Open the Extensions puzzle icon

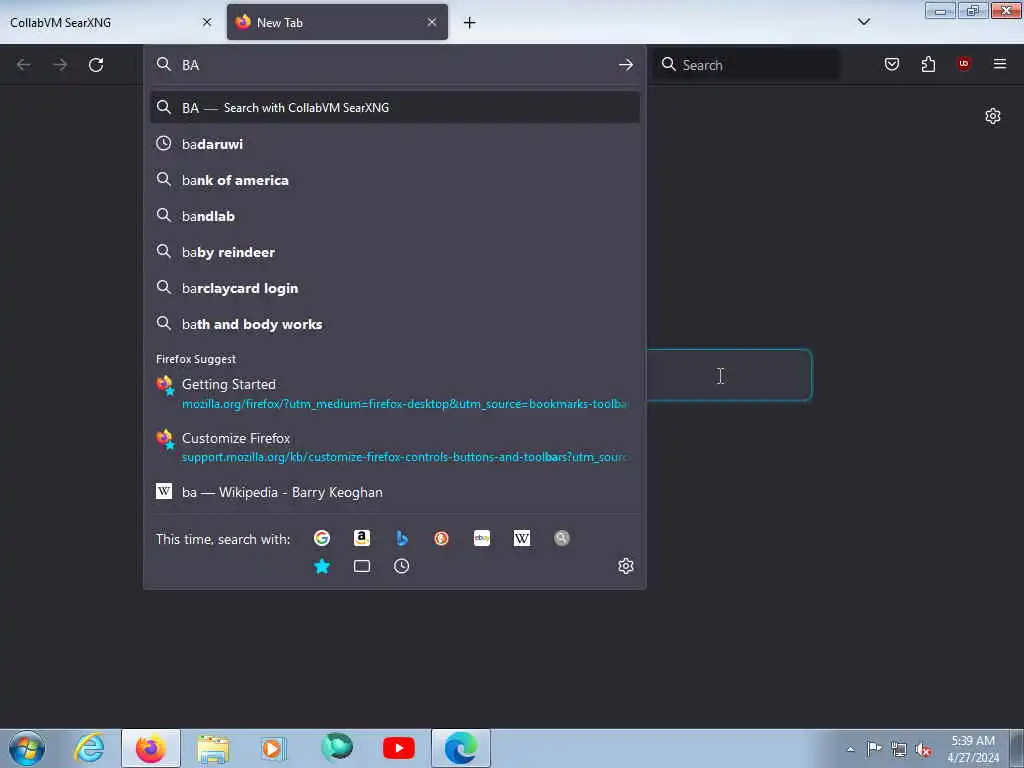[928, 64]
